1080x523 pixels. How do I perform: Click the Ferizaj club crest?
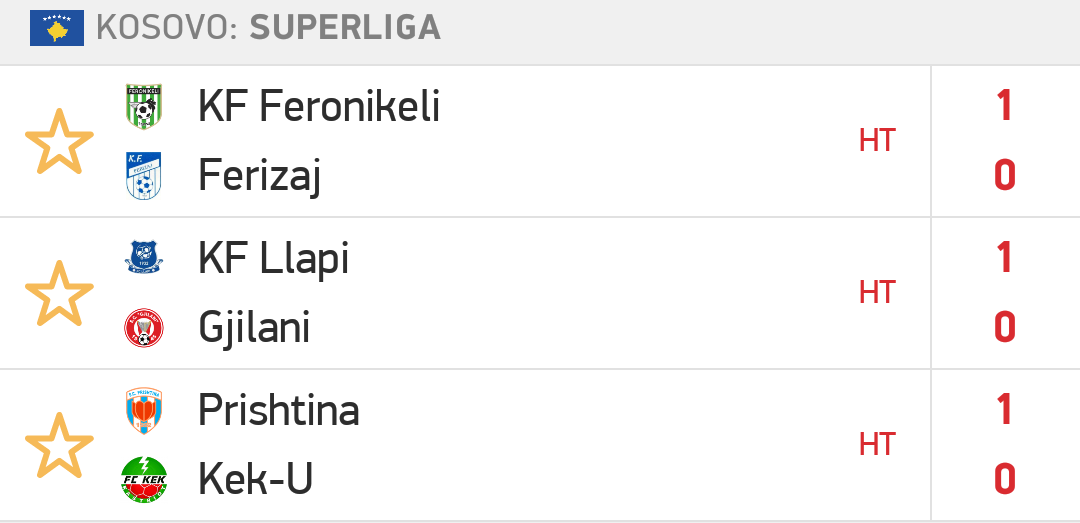point(144,175)
